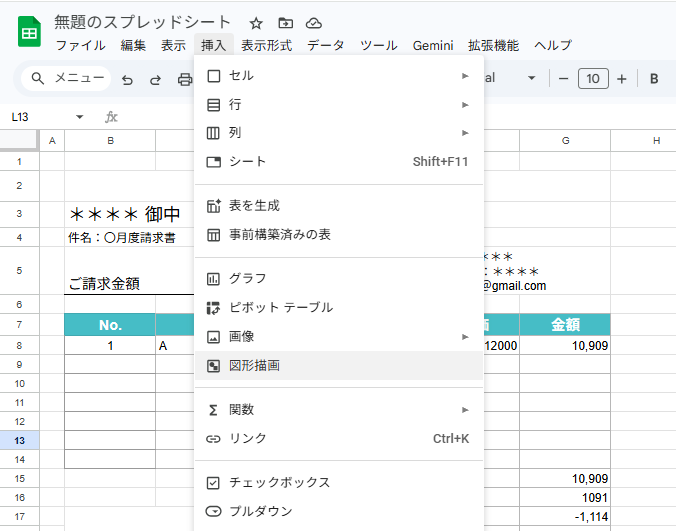Click the undo arrow in toolbar

coord(127,79)
